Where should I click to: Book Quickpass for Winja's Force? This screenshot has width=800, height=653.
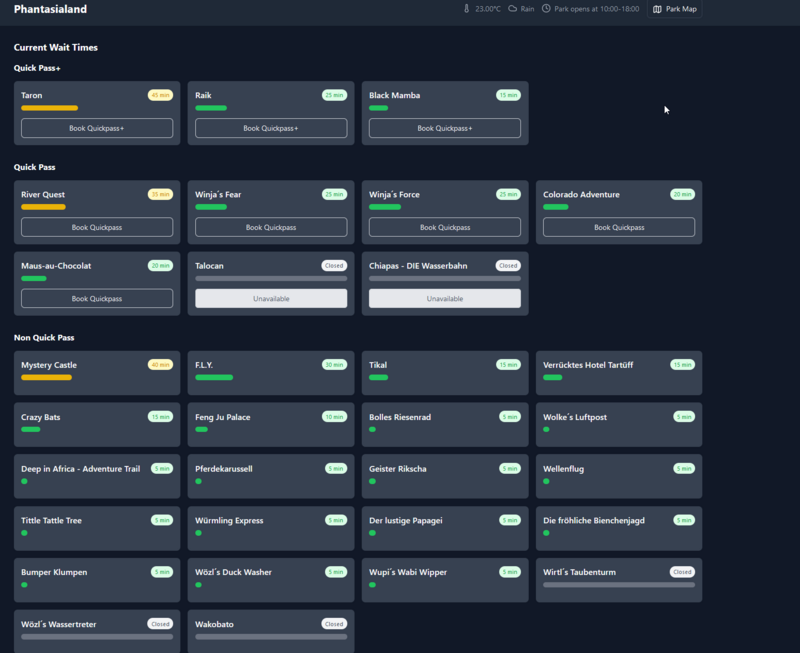click(445, 227)
